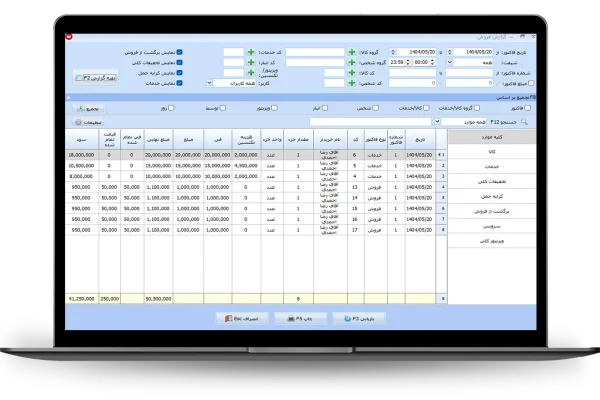Click the گروه شخص input field

point(315,62)
